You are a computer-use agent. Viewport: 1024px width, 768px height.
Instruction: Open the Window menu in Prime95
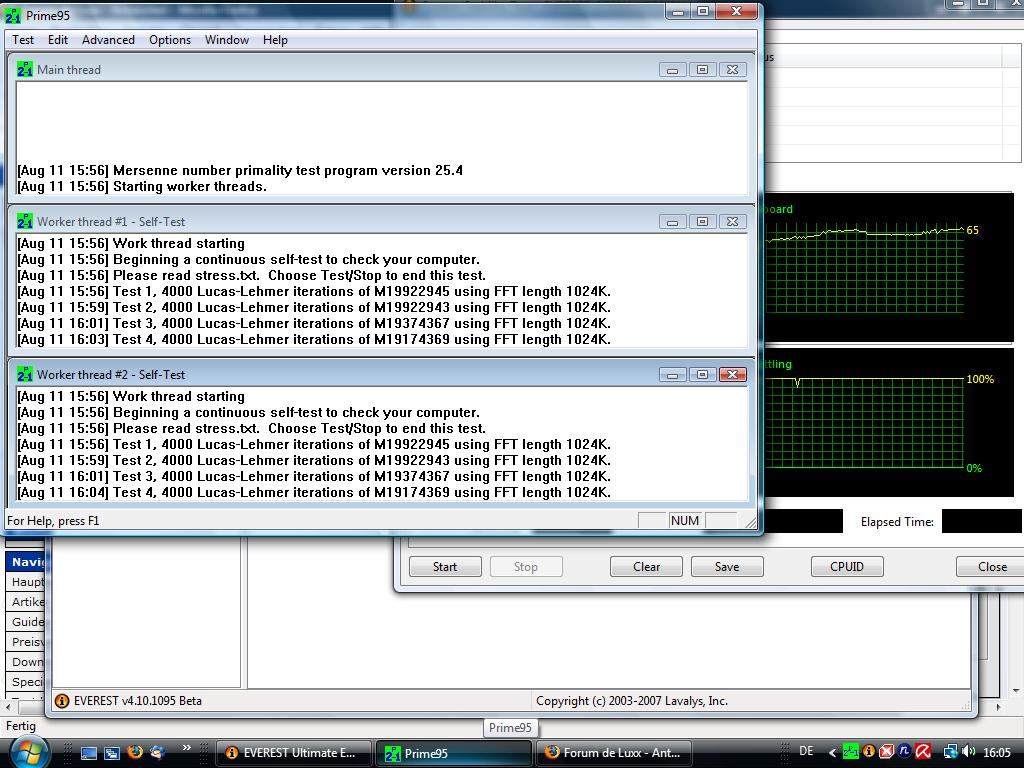click(227, 40)
